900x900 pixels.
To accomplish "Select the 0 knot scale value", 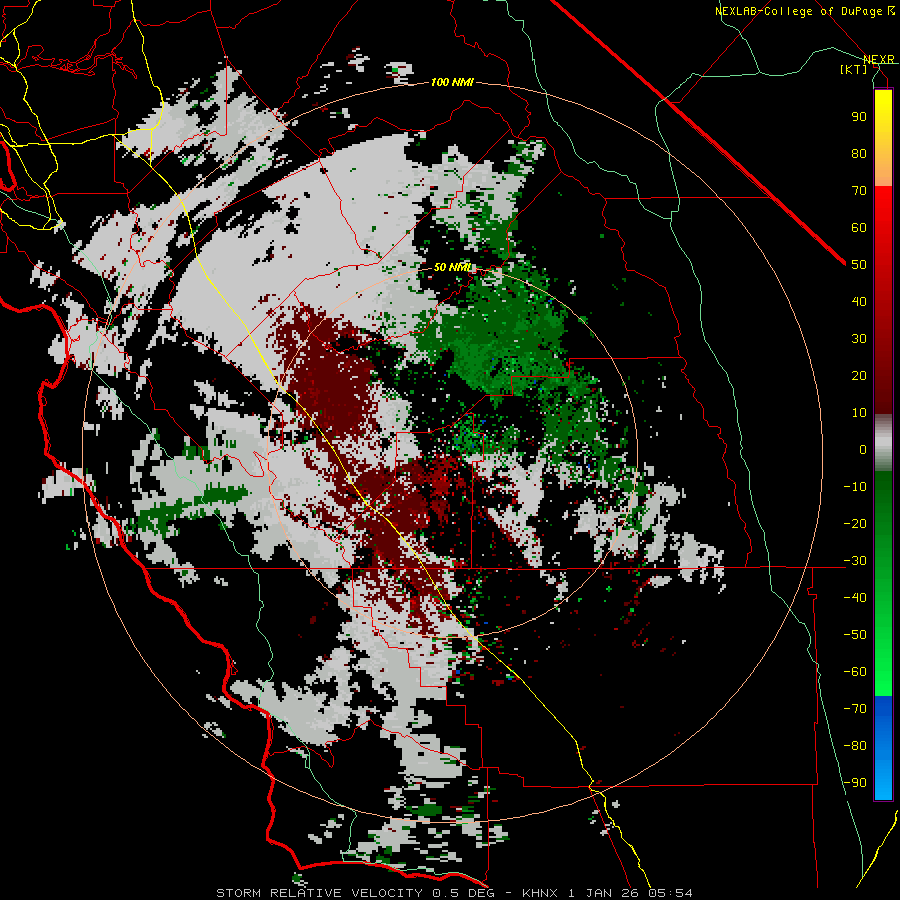I will 863,450.
